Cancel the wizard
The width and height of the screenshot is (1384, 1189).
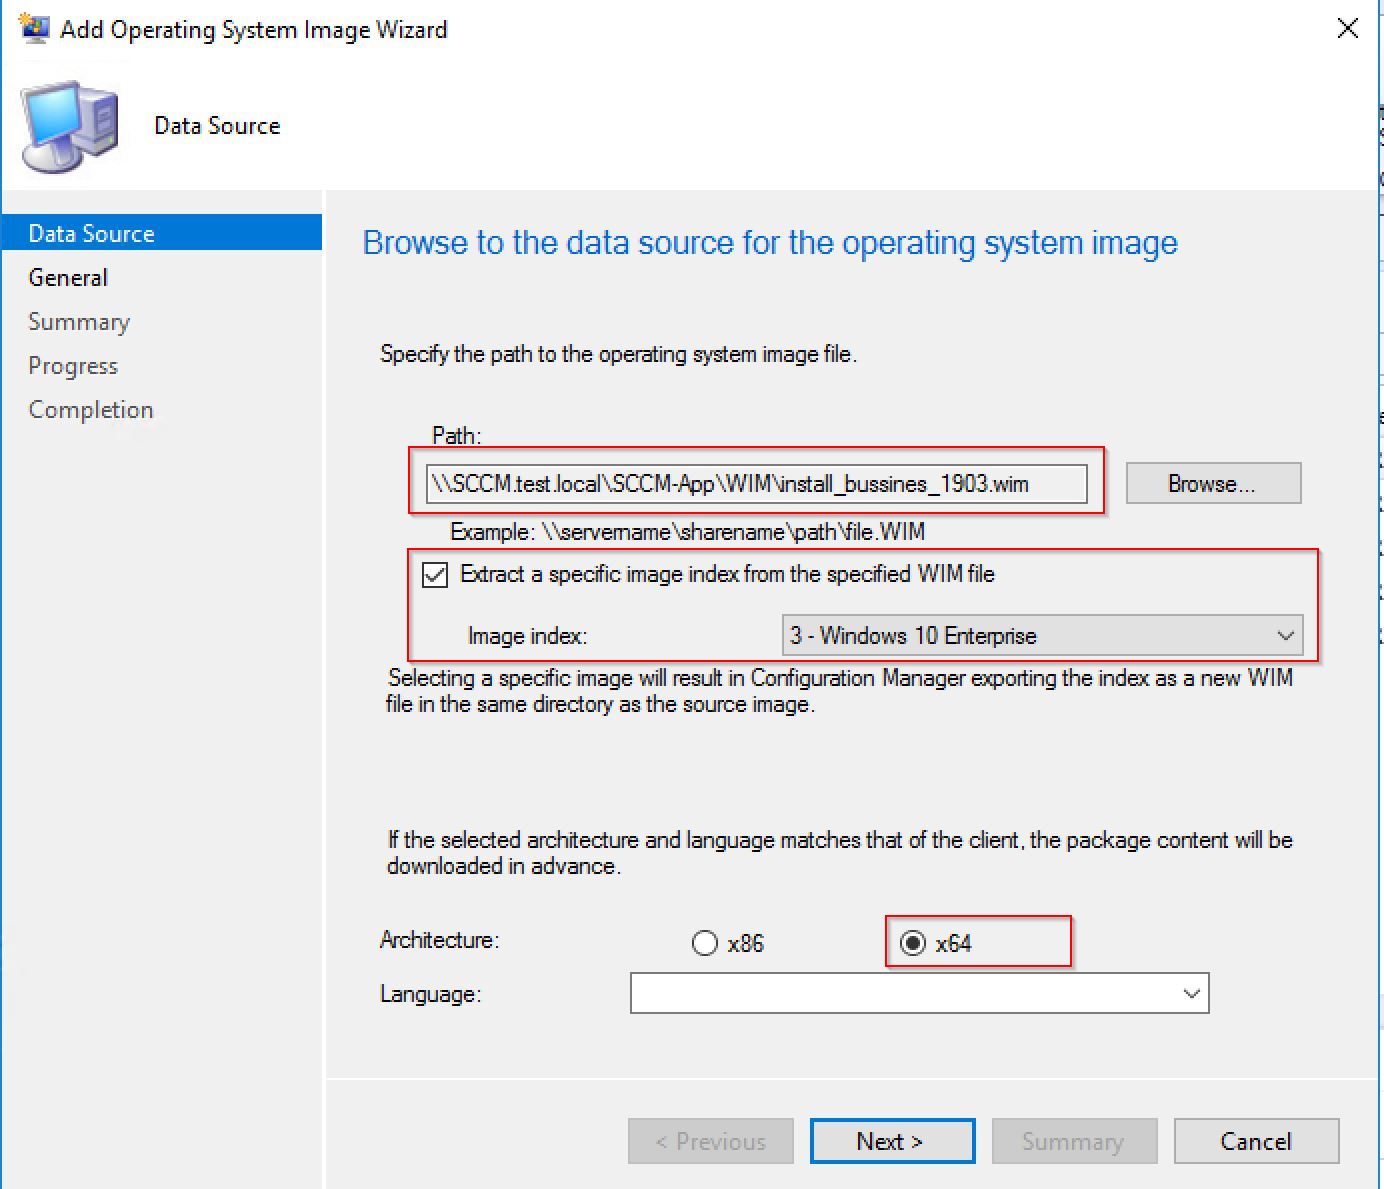click(x=1255, y=1141)
